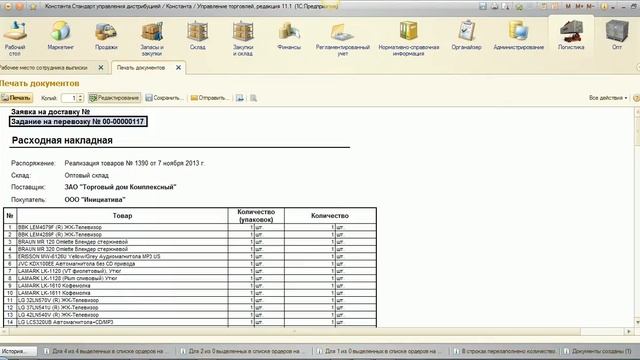Screen dimensions: 640x360
Task: Click the printer icon in the title bar
Action: [x=494, y=7]
